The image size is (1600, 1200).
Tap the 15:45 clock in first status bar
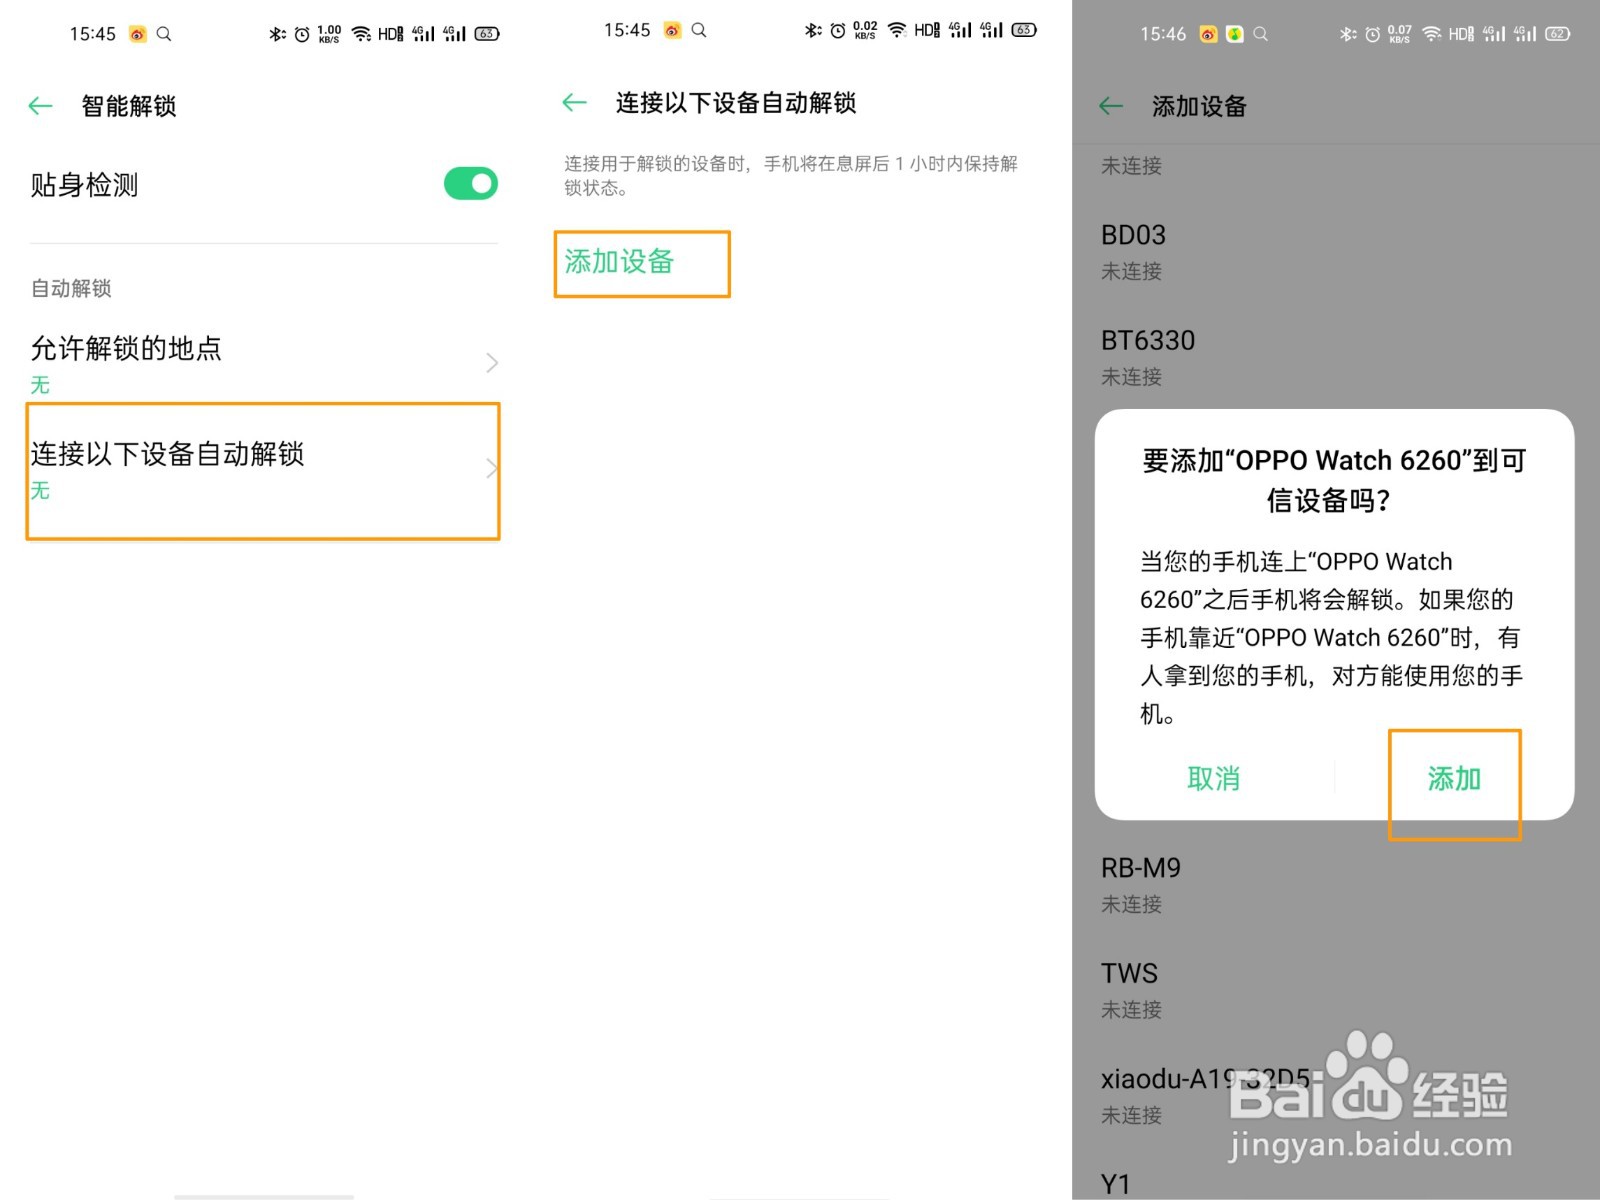[93, 34]
